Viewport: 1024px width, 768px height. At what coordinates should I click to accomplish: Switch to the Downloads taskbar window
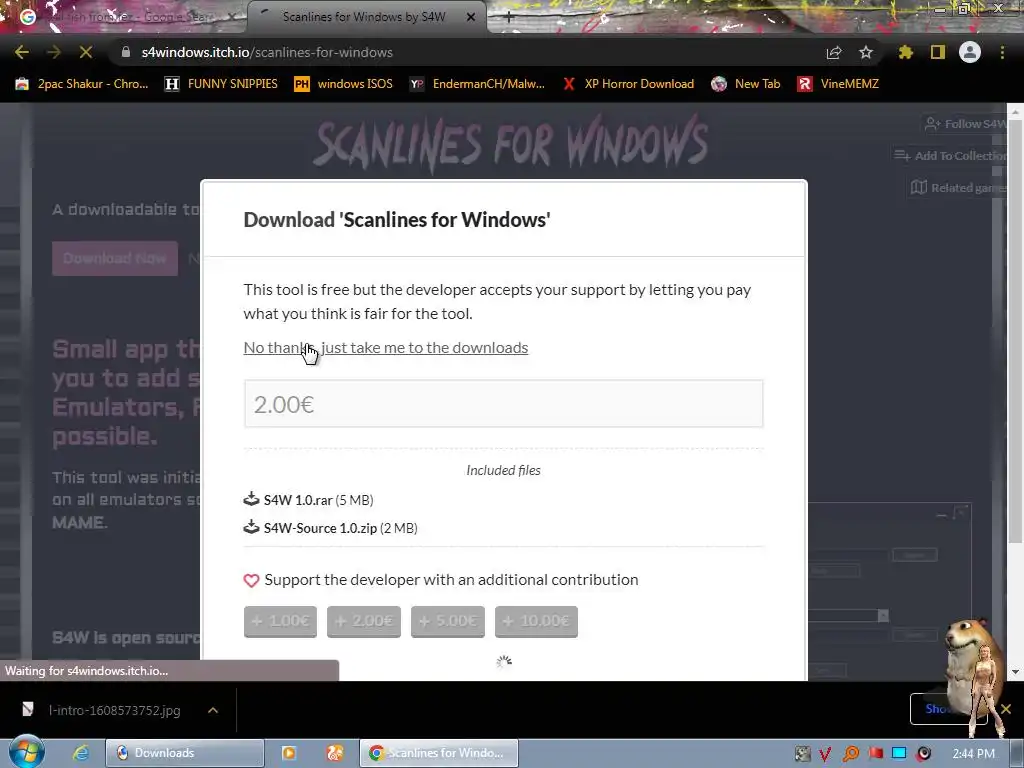[185, 753]
